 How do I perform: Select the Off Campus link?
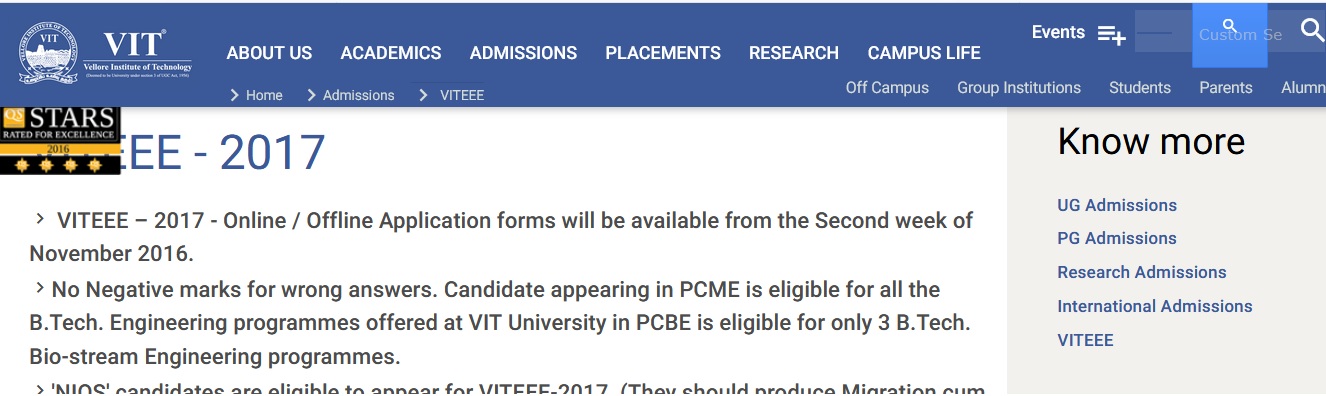pyautogui.click(x=887, y=88)
